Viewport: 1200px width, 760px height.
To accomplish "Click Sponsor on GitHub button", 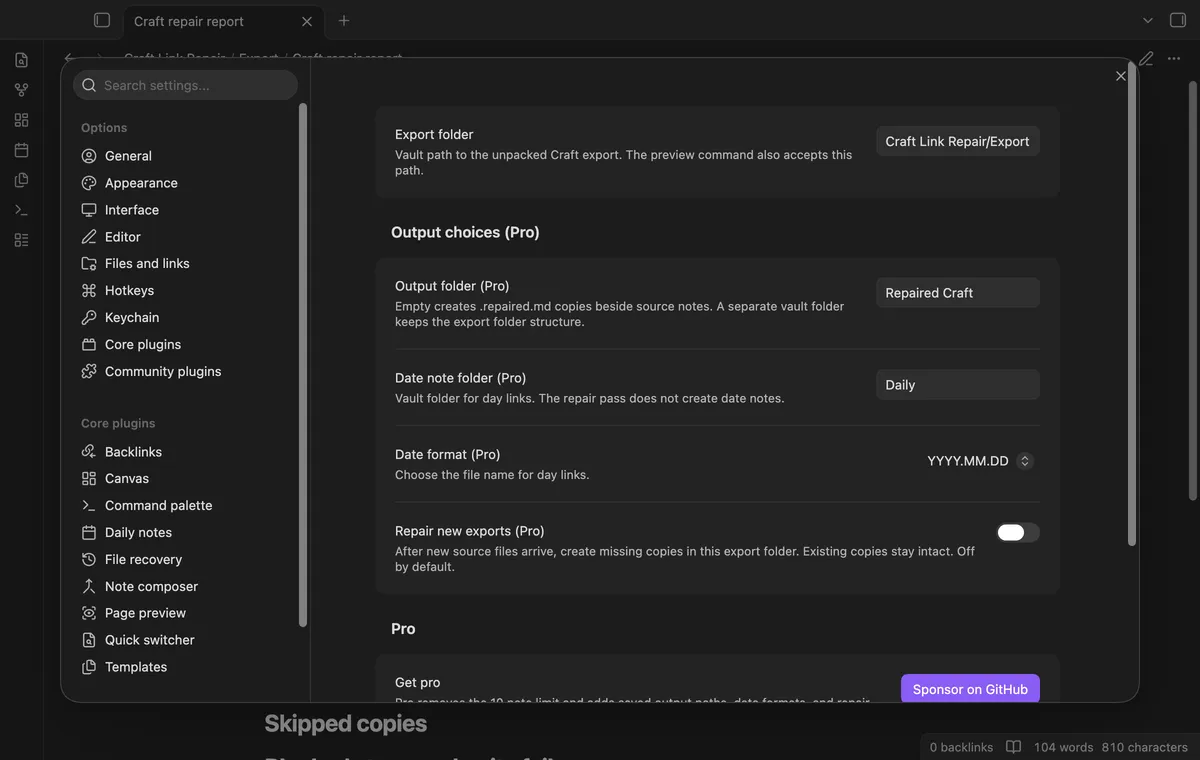I will 970,689.
